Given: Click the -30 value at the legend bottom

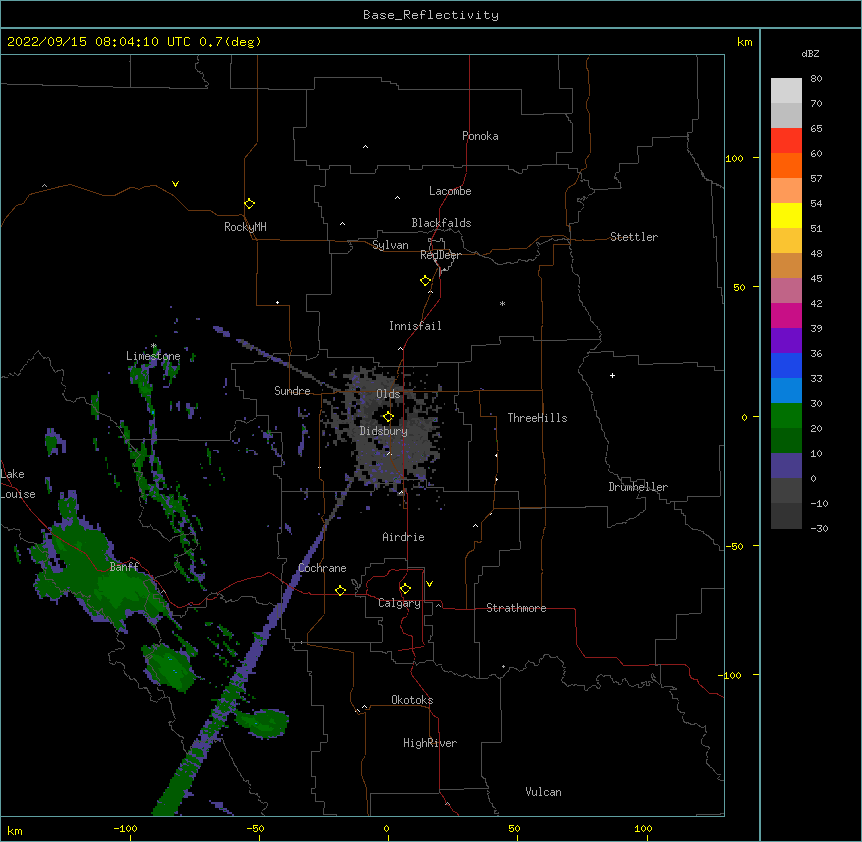Looking at the screenshot, I should coord(819,529).
